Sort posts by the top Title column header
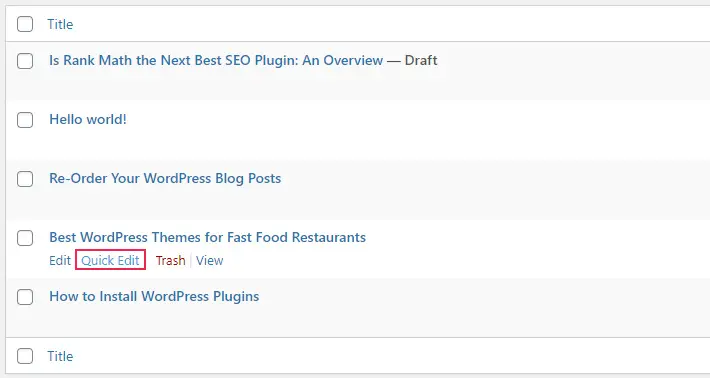This screenshot has height=378, width=710. (x=60, y=24)
